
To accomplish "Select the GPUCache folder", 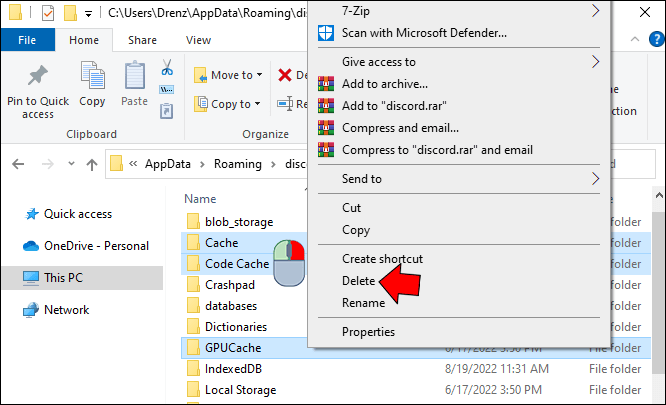I will pos(233,348).
